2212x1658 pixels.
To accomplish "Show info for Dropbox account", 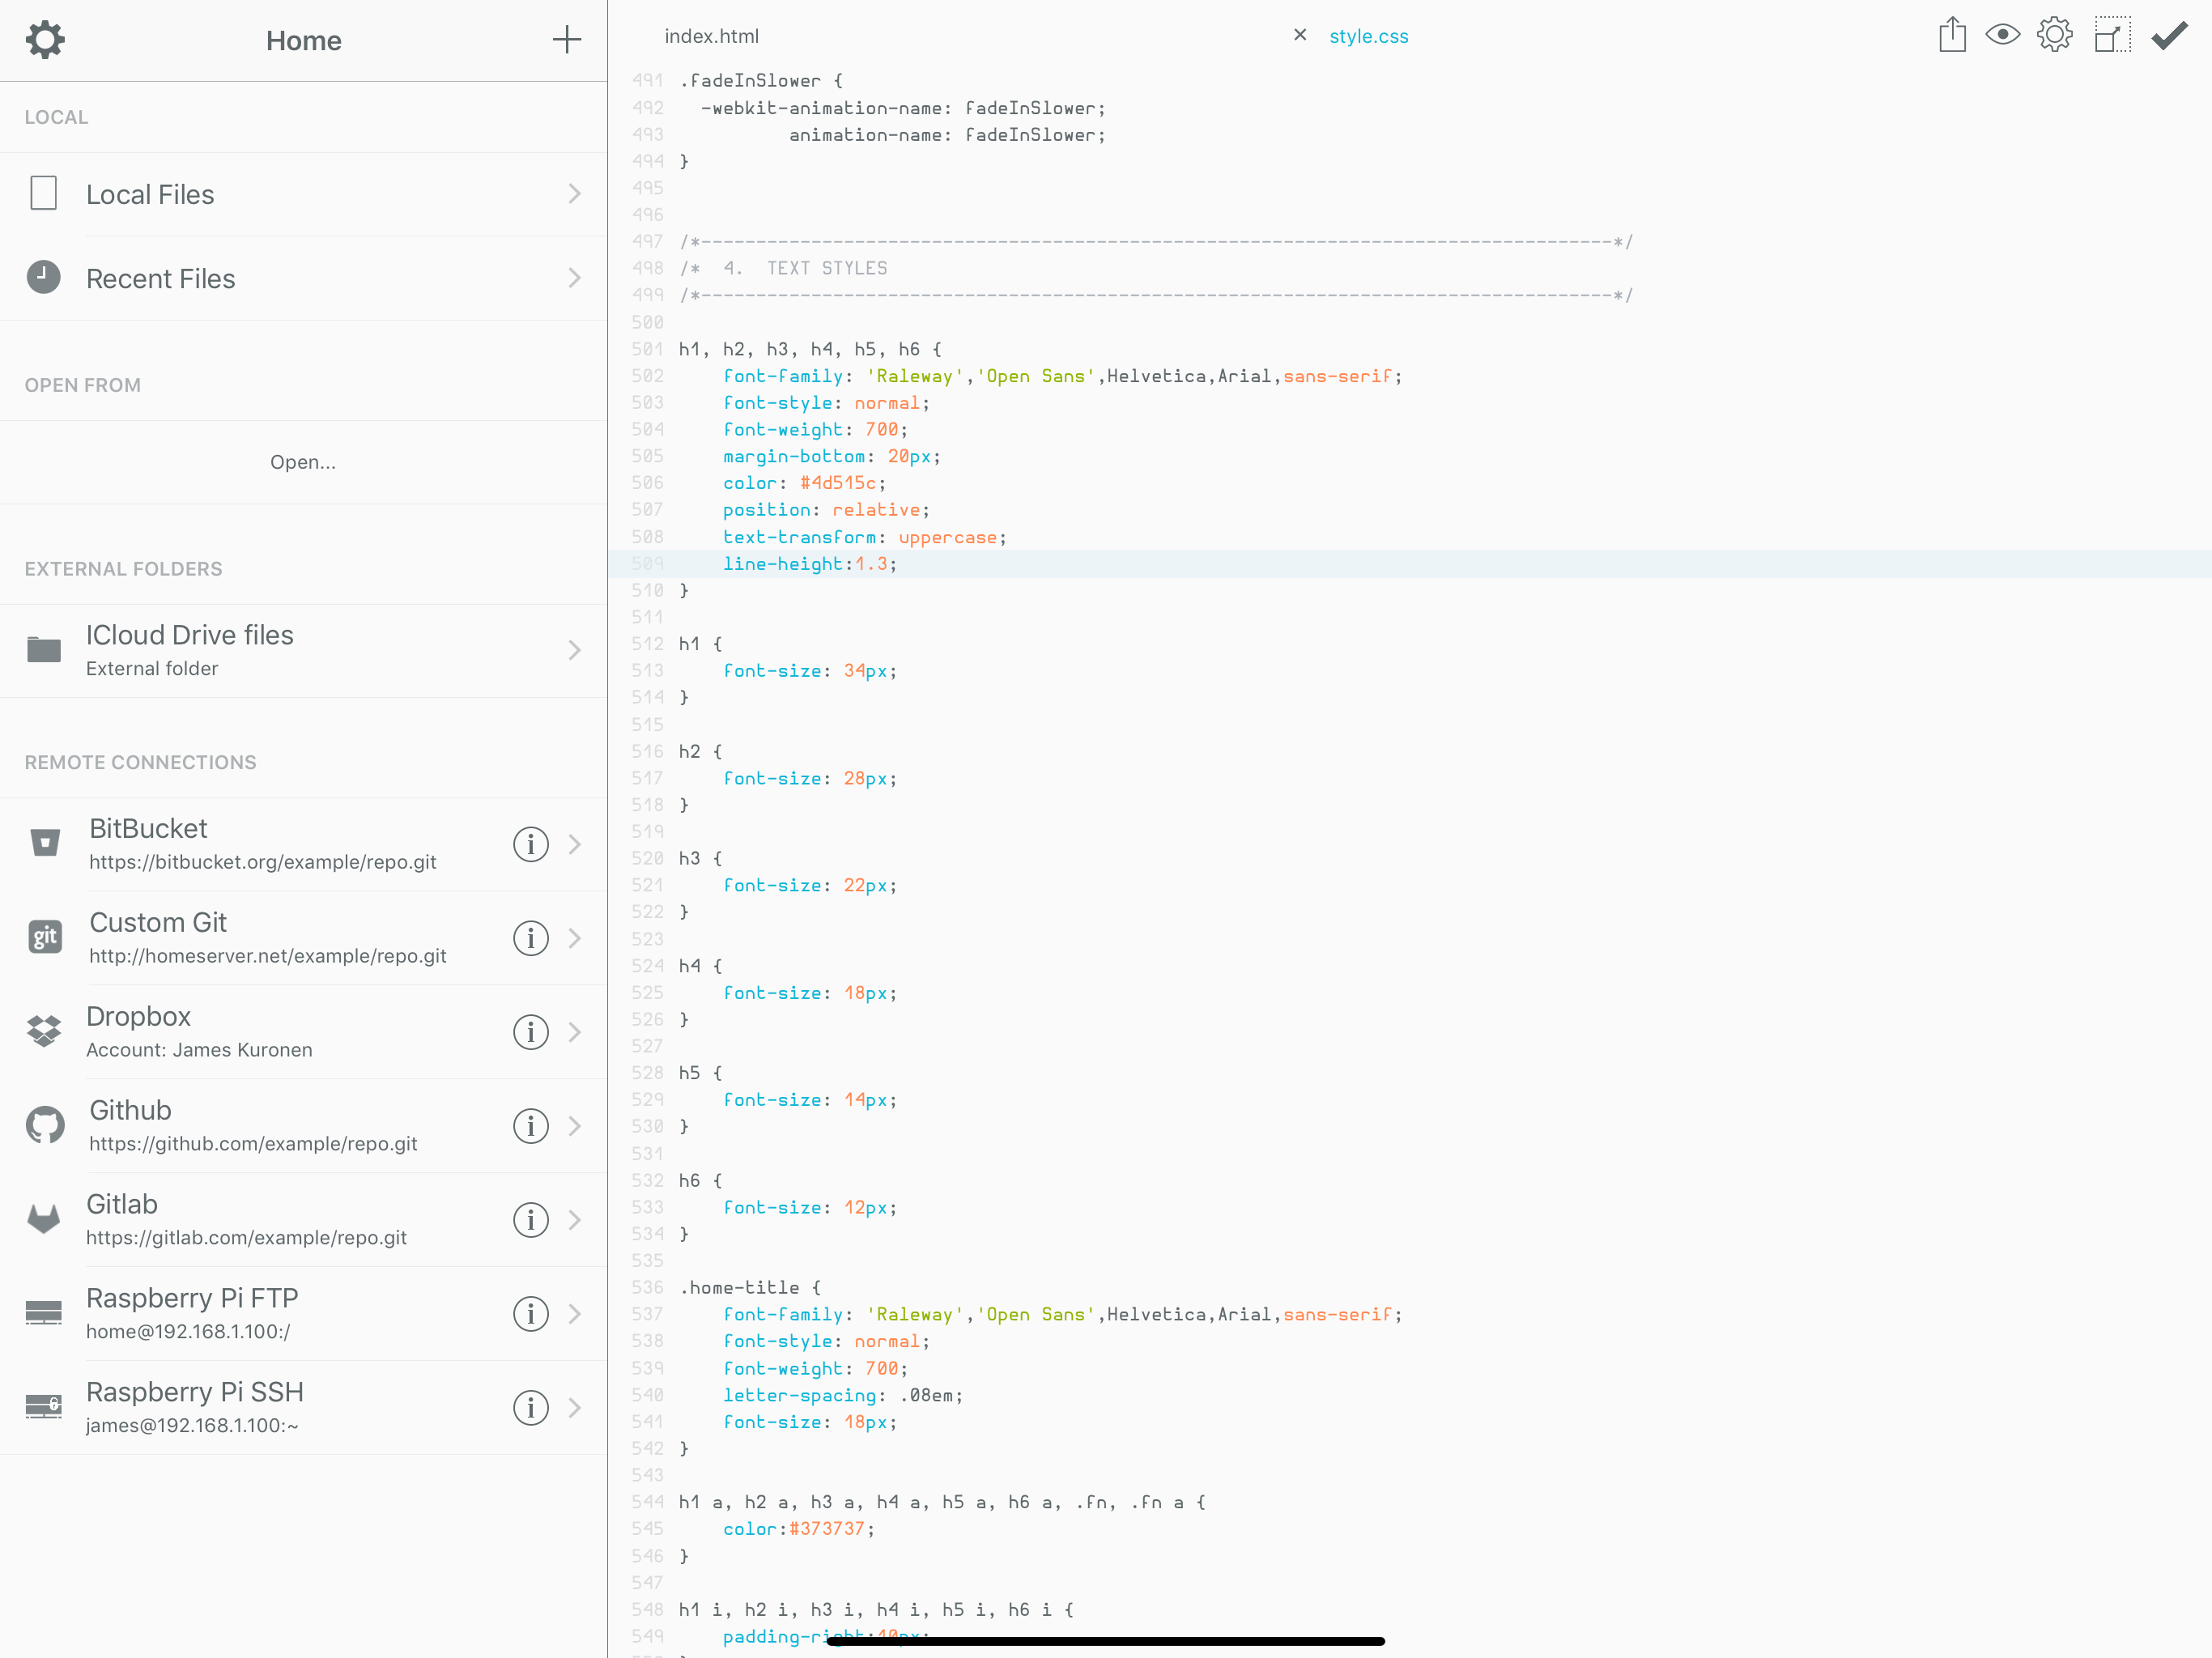I will click(531, 1032).
